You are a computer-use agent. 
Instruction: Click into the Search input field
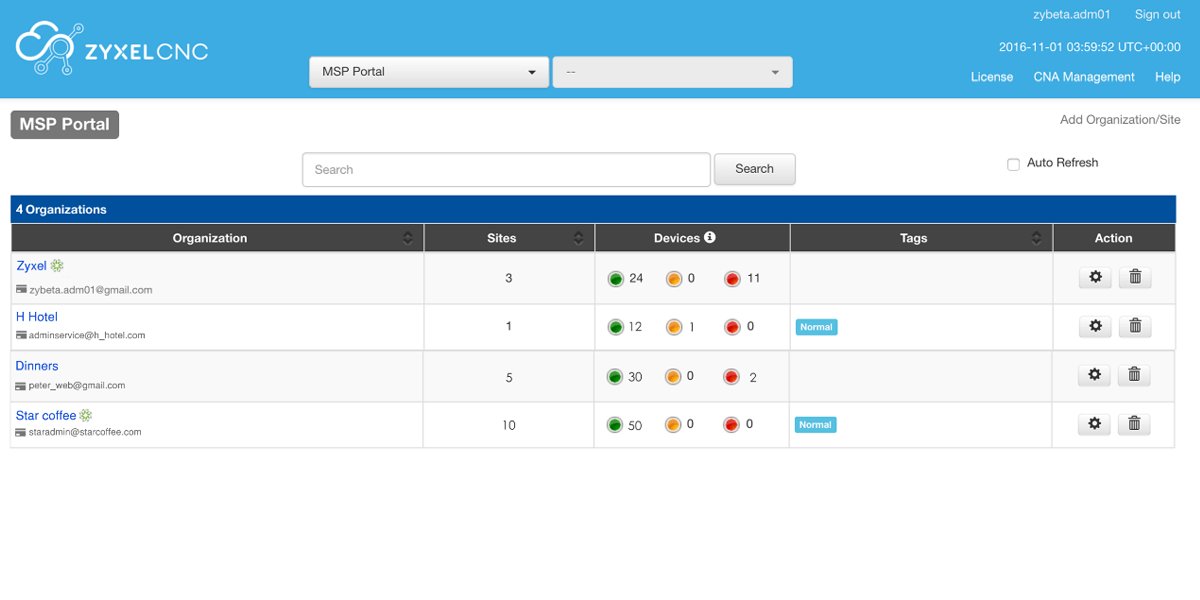coord(506,170)
